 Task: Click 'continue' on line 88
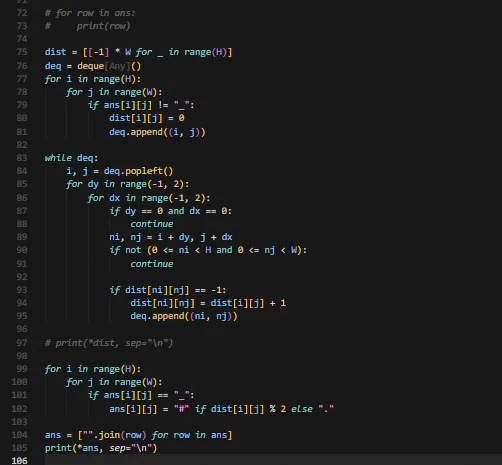tap(152, 224)
